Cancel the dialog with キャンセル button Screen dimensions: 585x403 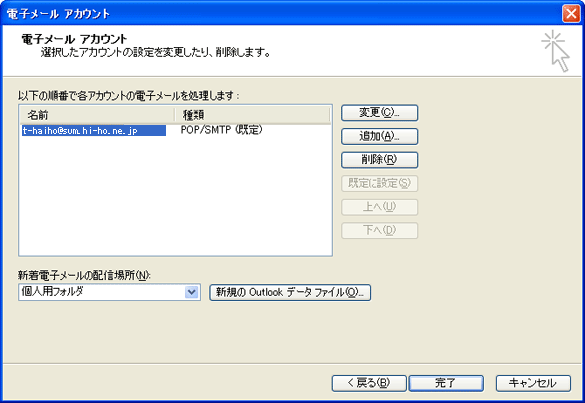pos(533,383)
